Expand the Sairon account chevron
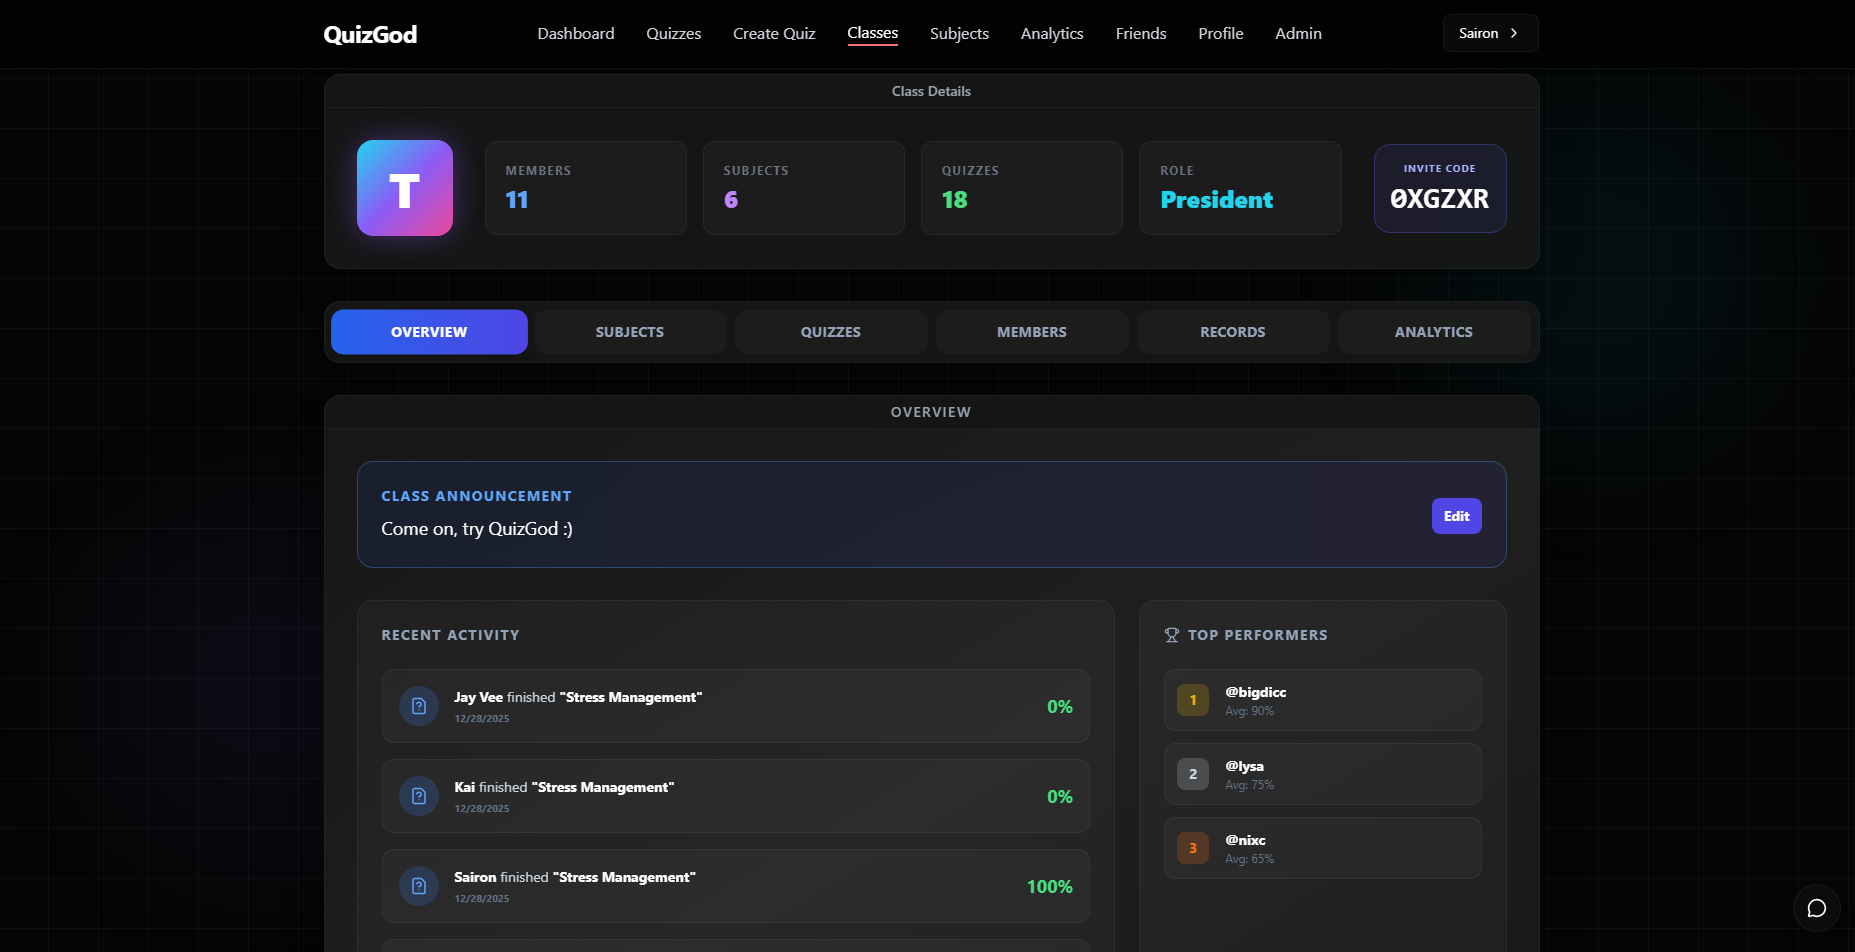This screenshot has width=1855, height=952. 1512,32
